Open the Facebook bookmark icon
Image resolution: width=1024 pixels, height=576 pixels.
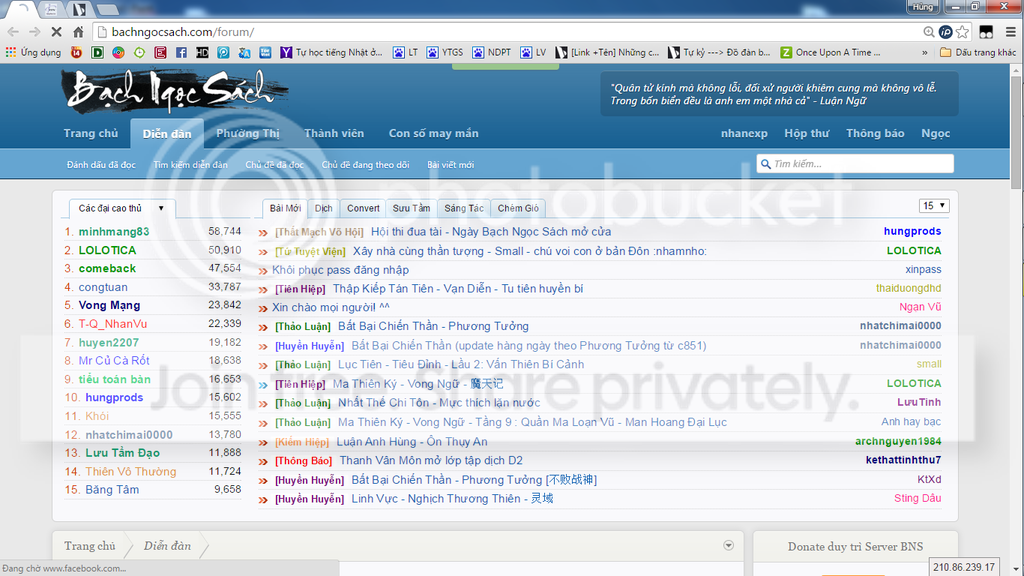pos(181,52)
